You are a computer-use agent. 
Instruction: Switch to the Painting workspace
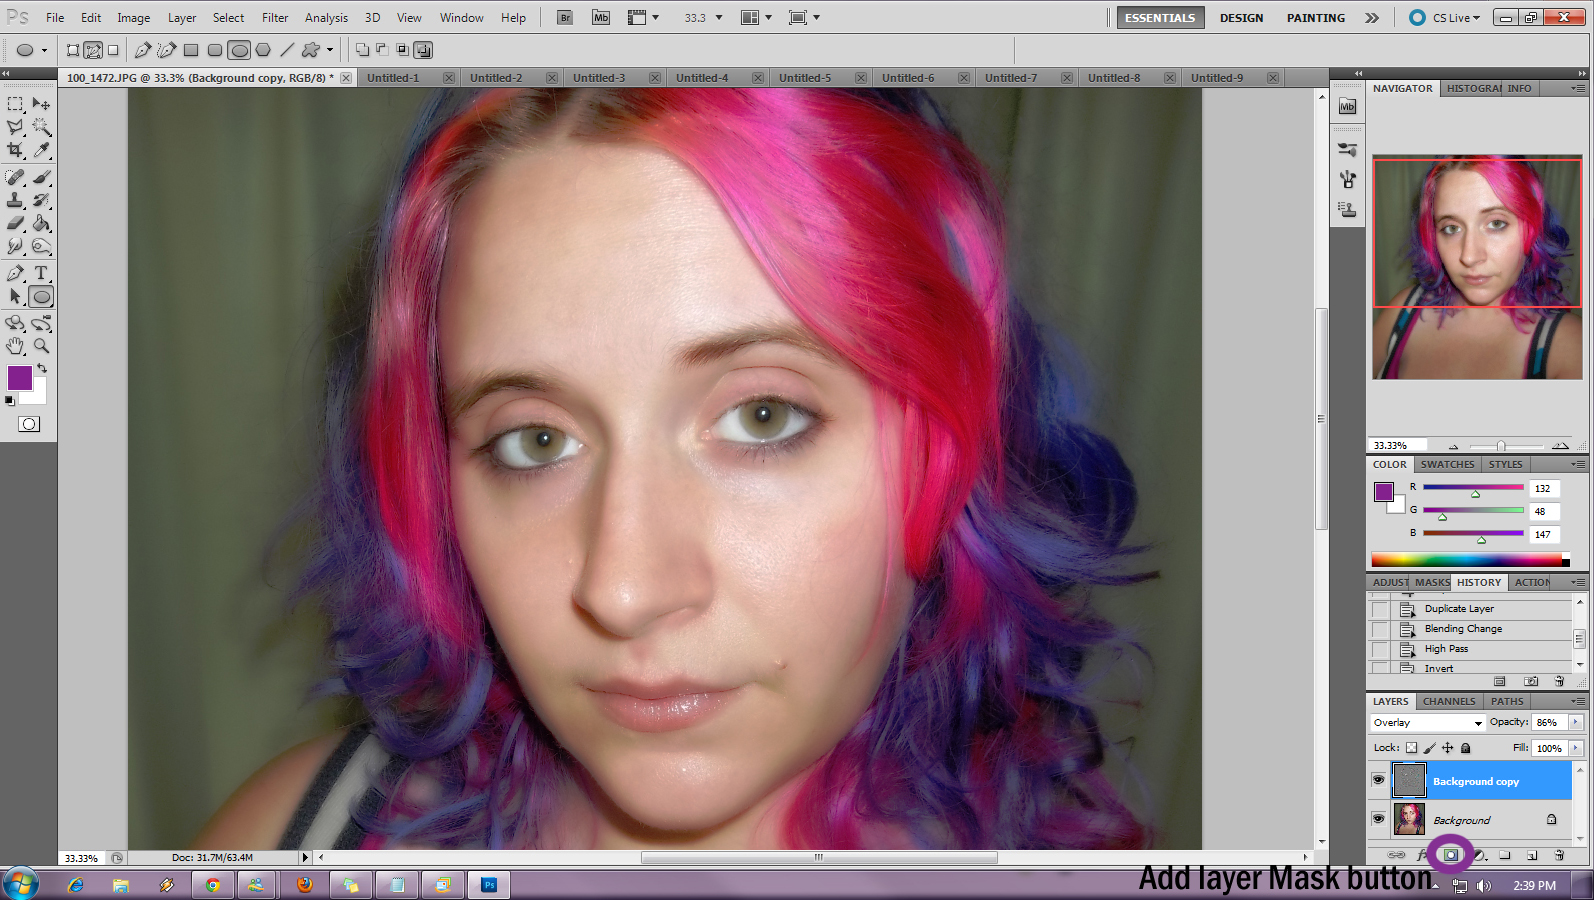click(1315, 18)
